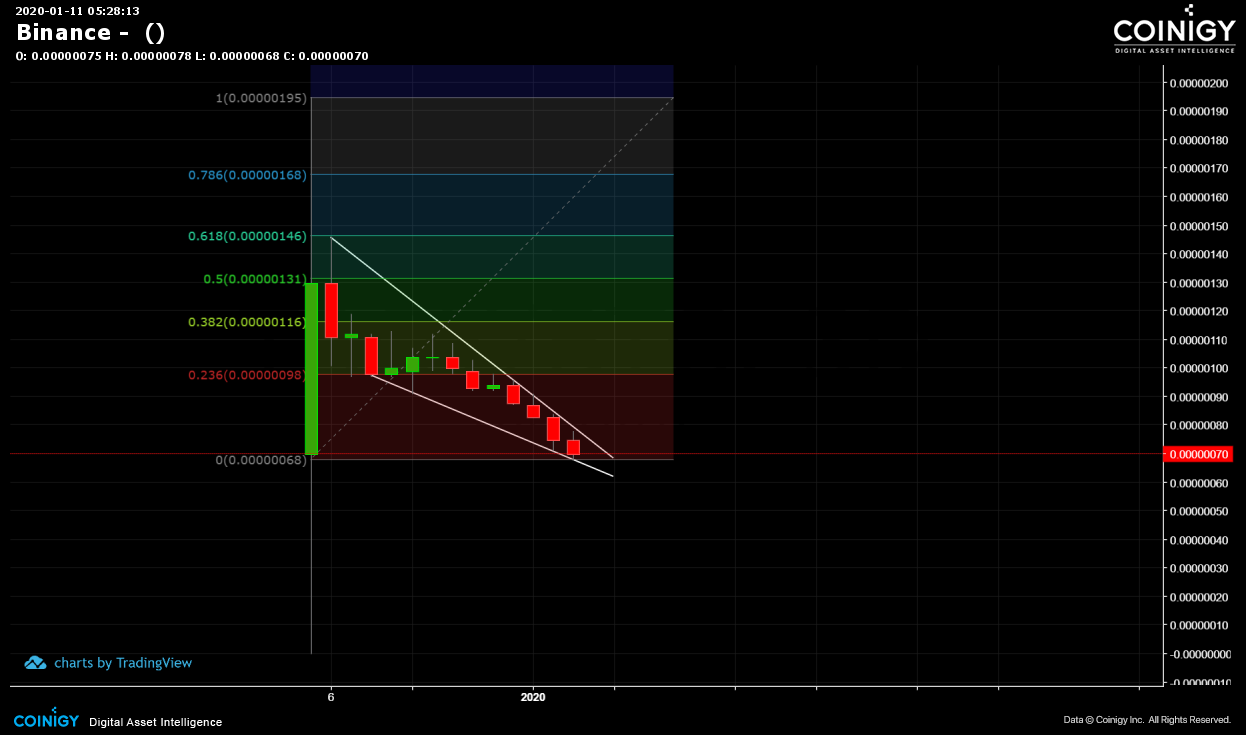Select the Fibonacci 0.786(0.00000168) level label
This screenshot has height=735, width=1246.
tap(248, 175)
